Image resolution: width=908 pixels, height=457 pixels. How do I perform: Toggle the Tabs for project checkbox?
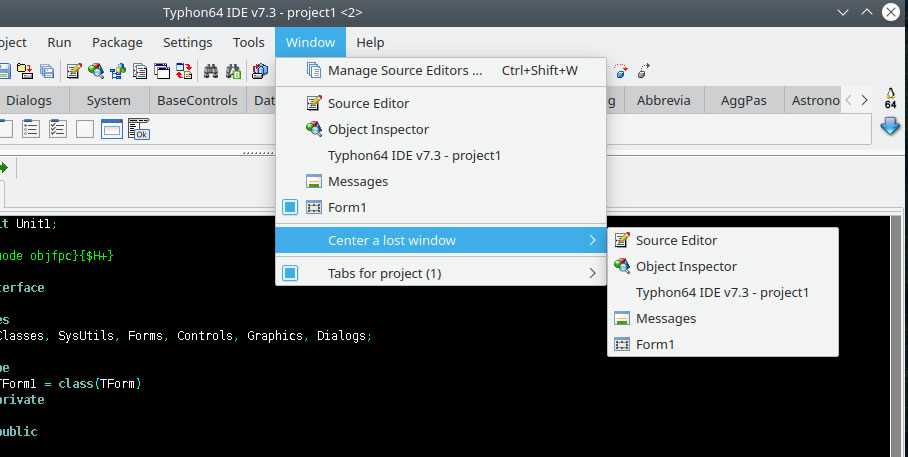(290, 273)
